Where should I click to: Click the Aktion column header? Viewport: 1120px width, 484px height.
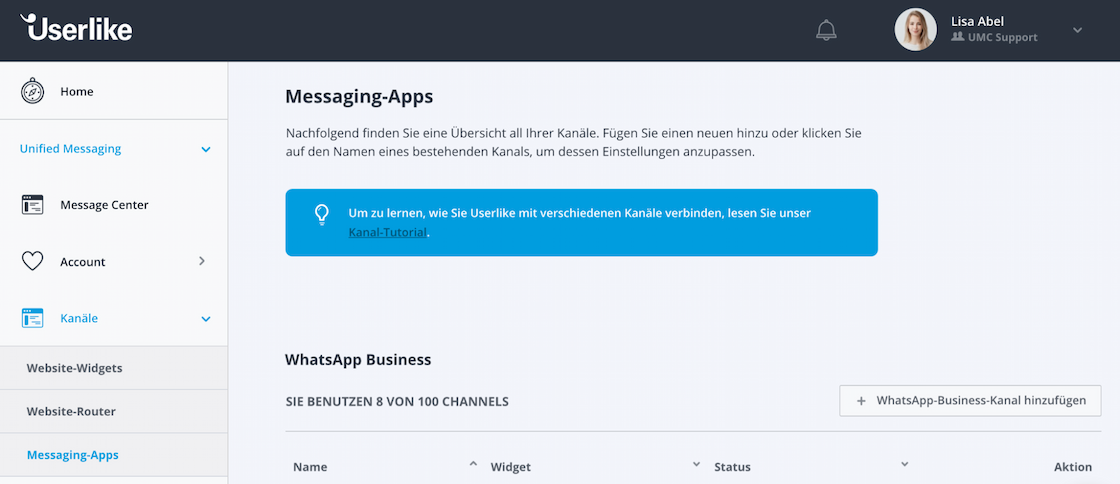coord(1073,467)
